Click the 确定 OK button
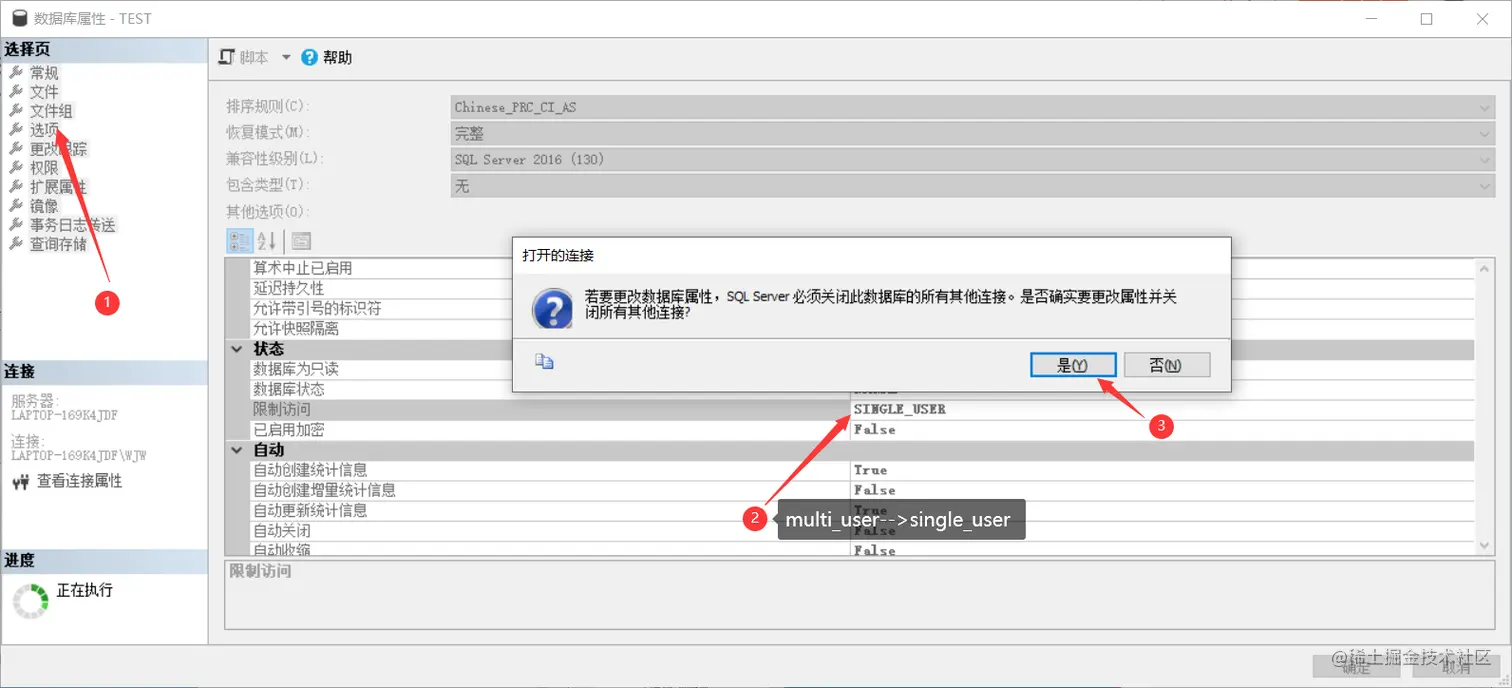 pos(1356,668)
